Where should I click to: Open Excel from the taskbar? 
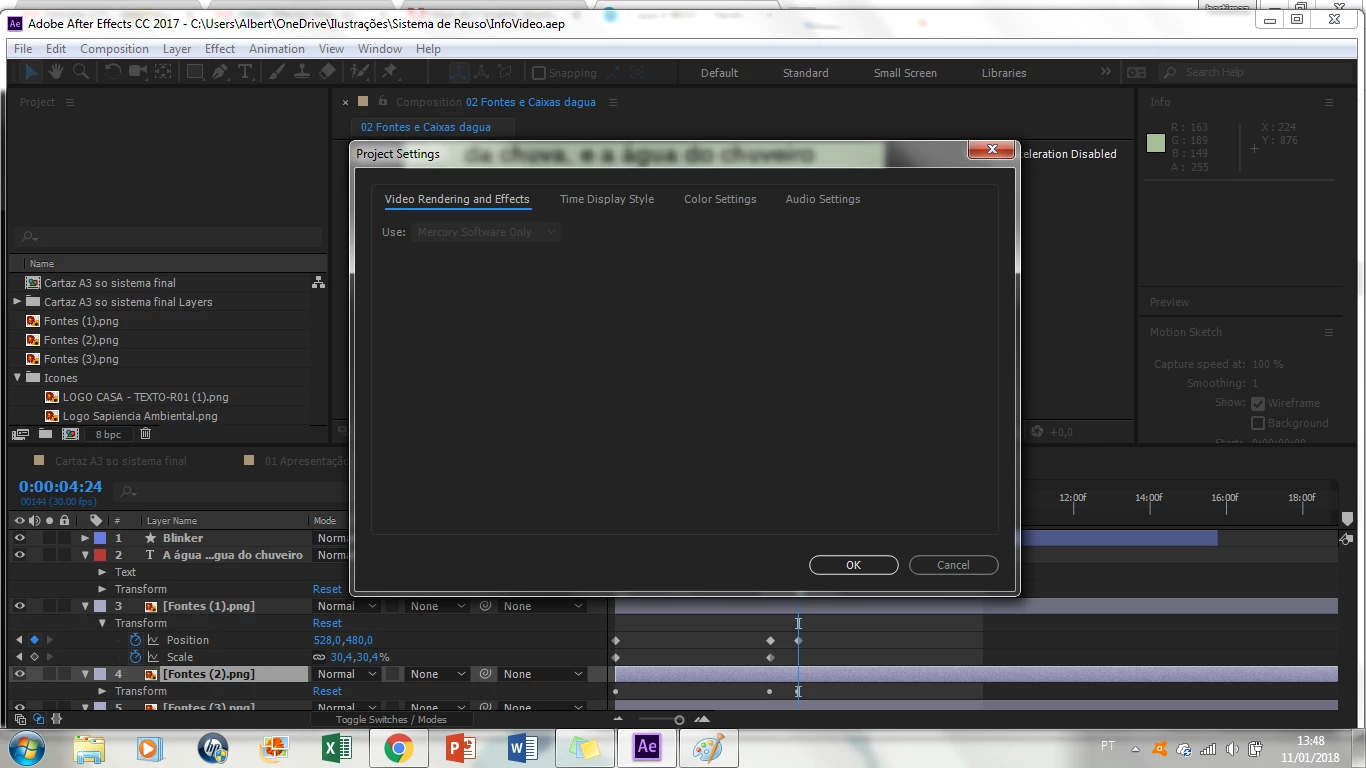(x=337, y=747)
